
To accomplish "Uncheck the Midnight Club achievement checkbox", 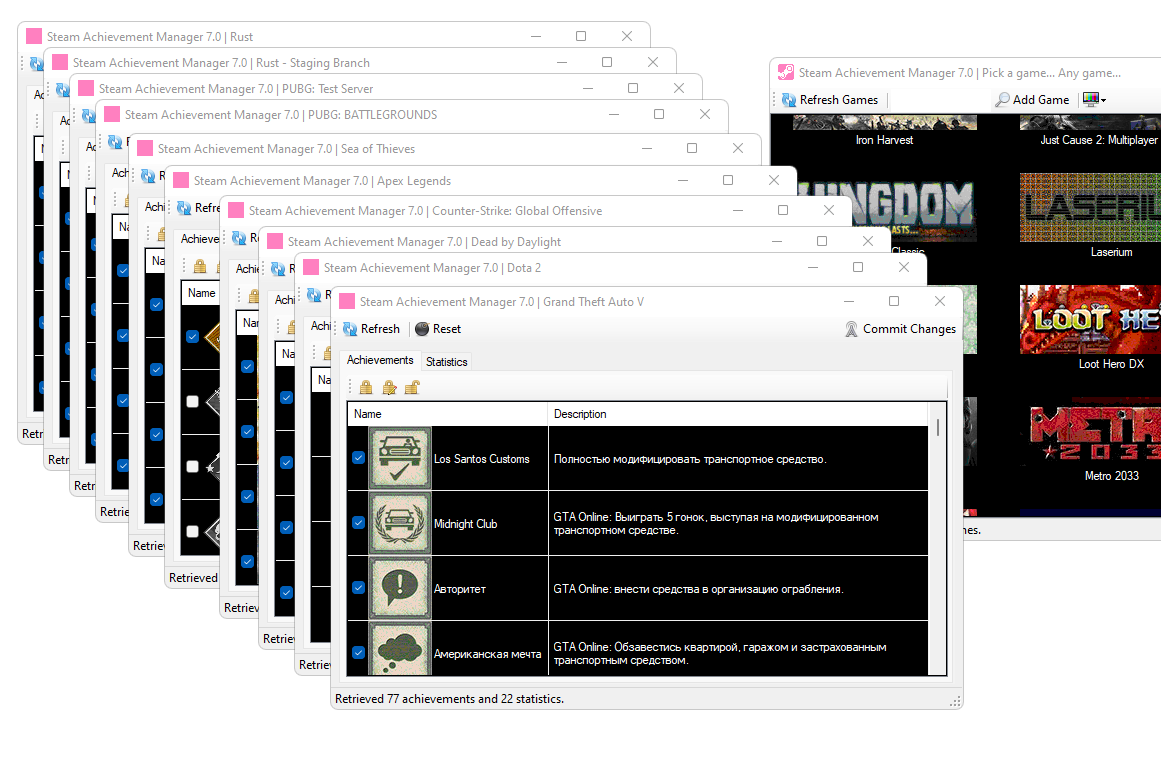I will pos(358,523).
